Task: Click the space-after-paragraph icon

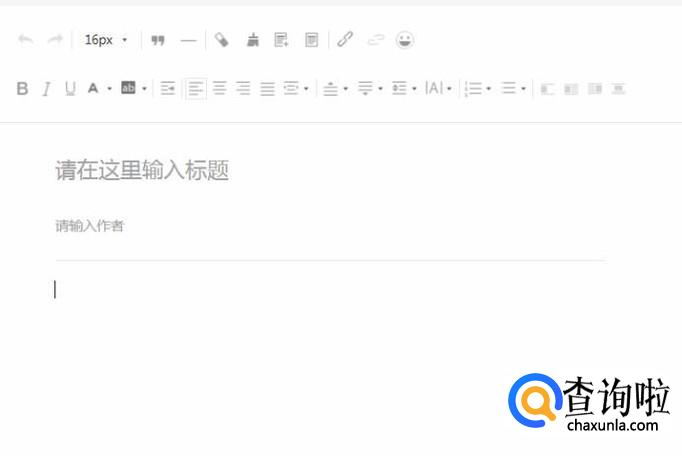Action: [x=365, y=88]
